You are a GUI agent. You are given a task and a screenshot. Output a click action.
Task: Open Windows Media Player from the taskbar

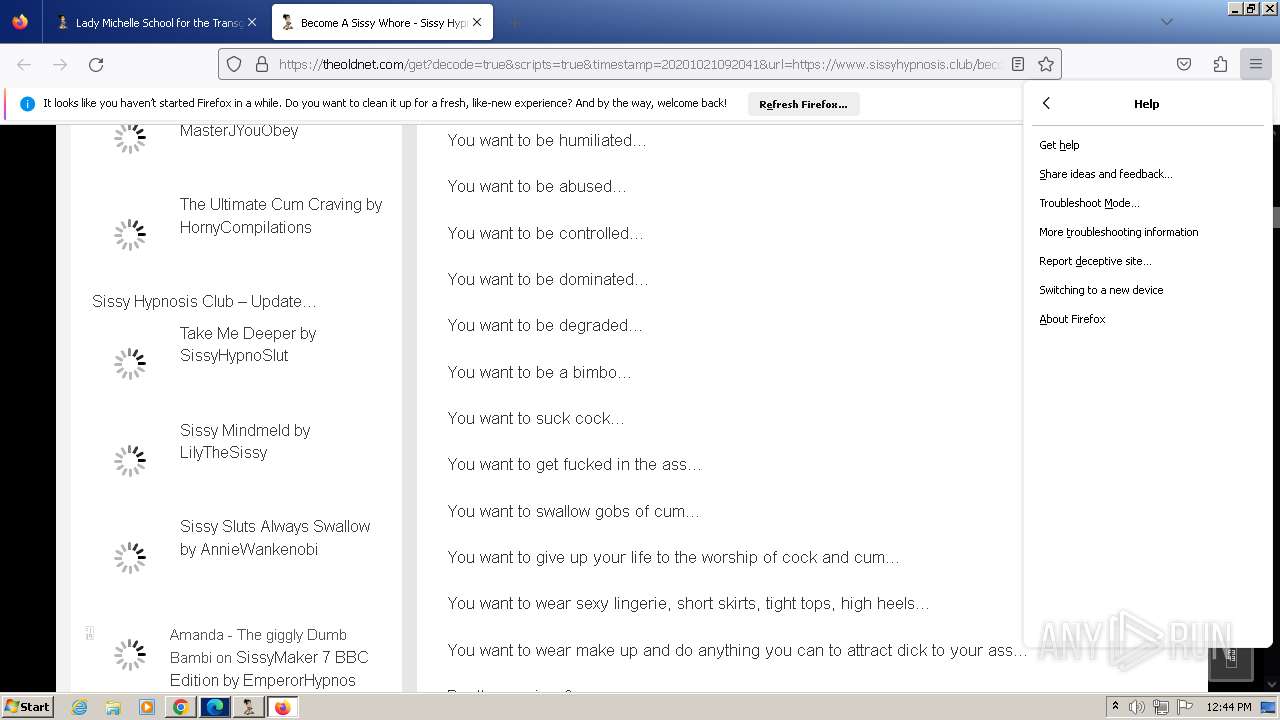[x=147, y=707]
